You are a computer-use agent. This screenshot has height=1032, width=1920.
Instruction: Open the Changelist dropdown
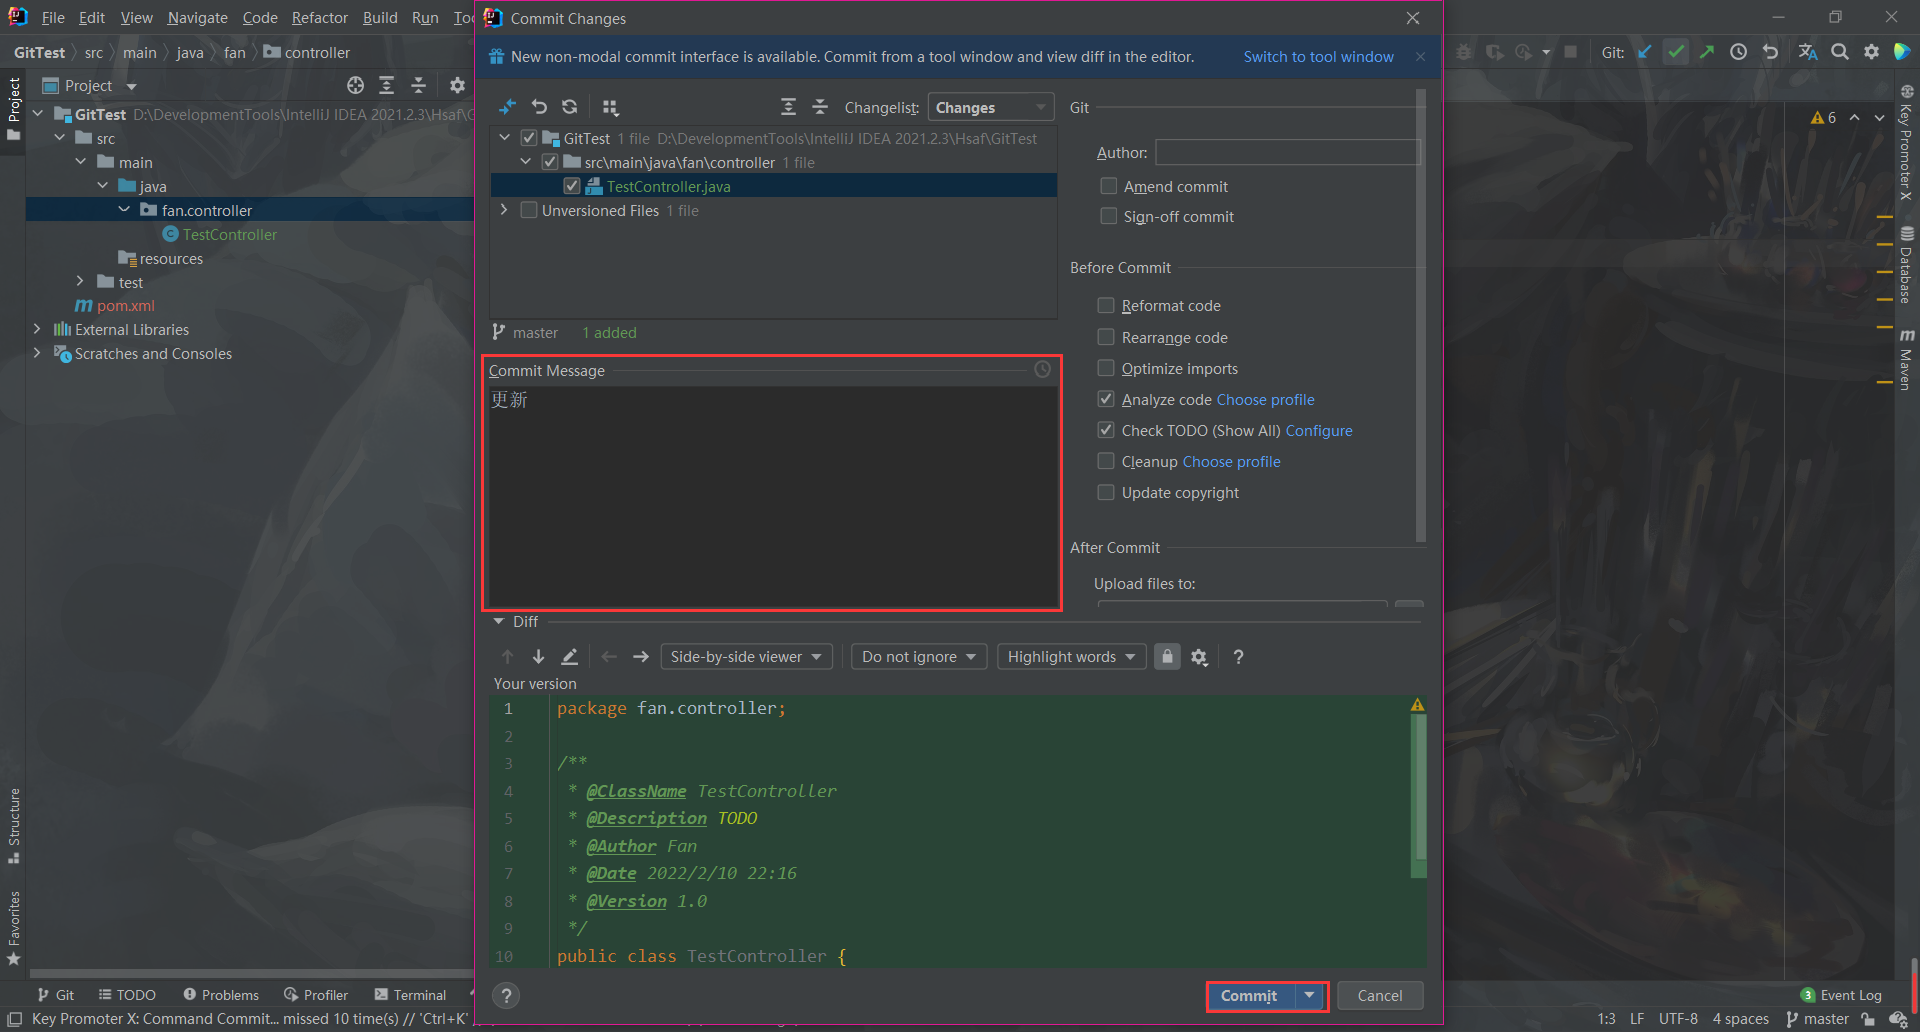coord(990,107)
